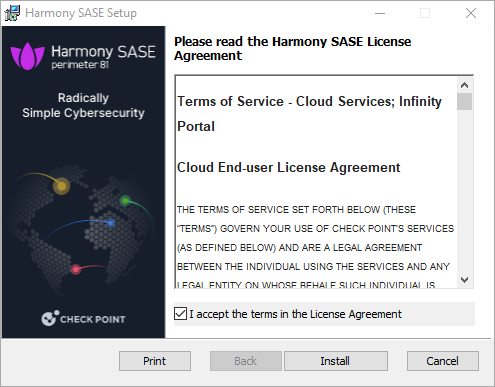Click the license scroll down arrow
The height and width of the screenshot is (387, 495).
(464, 280)
